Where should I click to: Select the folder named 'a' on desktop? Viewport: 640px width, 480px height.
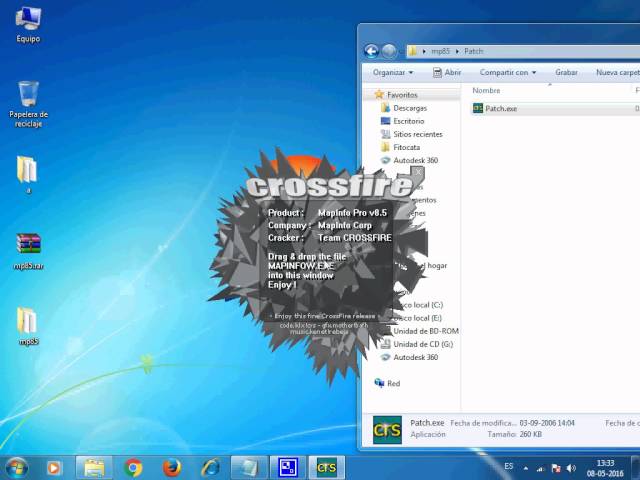point(27,174)
